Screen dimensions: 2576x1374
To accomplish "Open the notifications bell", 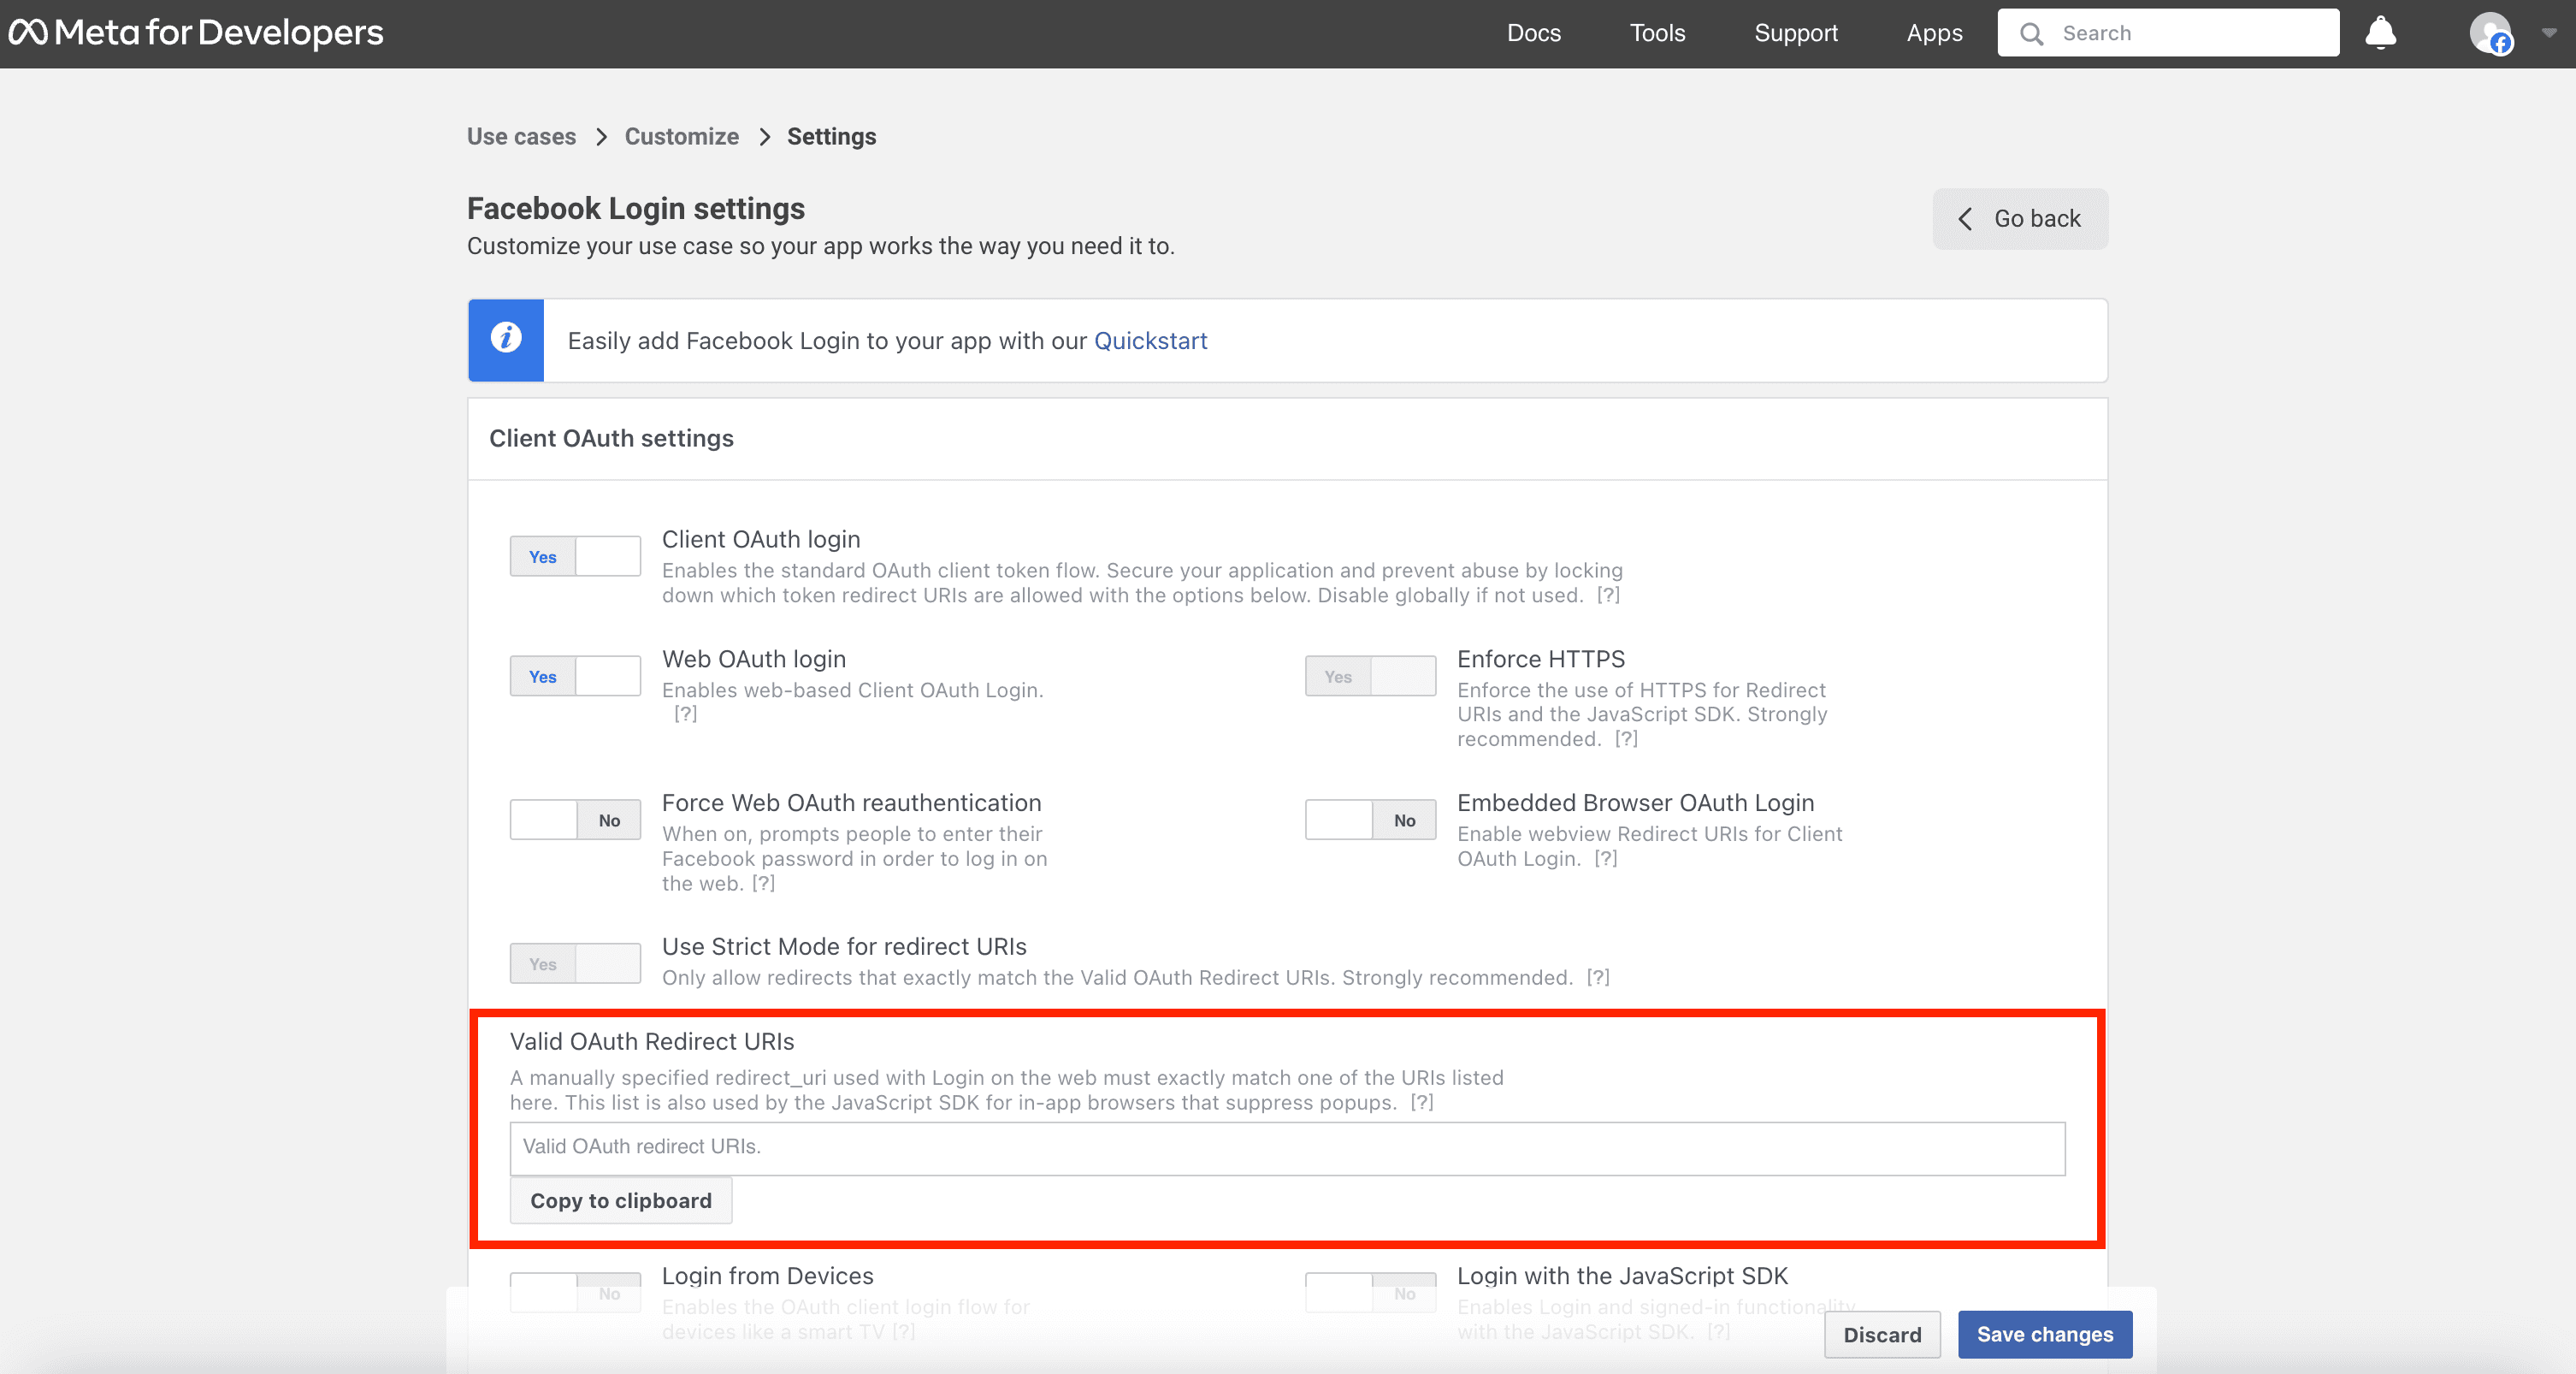I will tap(2380, 33).
